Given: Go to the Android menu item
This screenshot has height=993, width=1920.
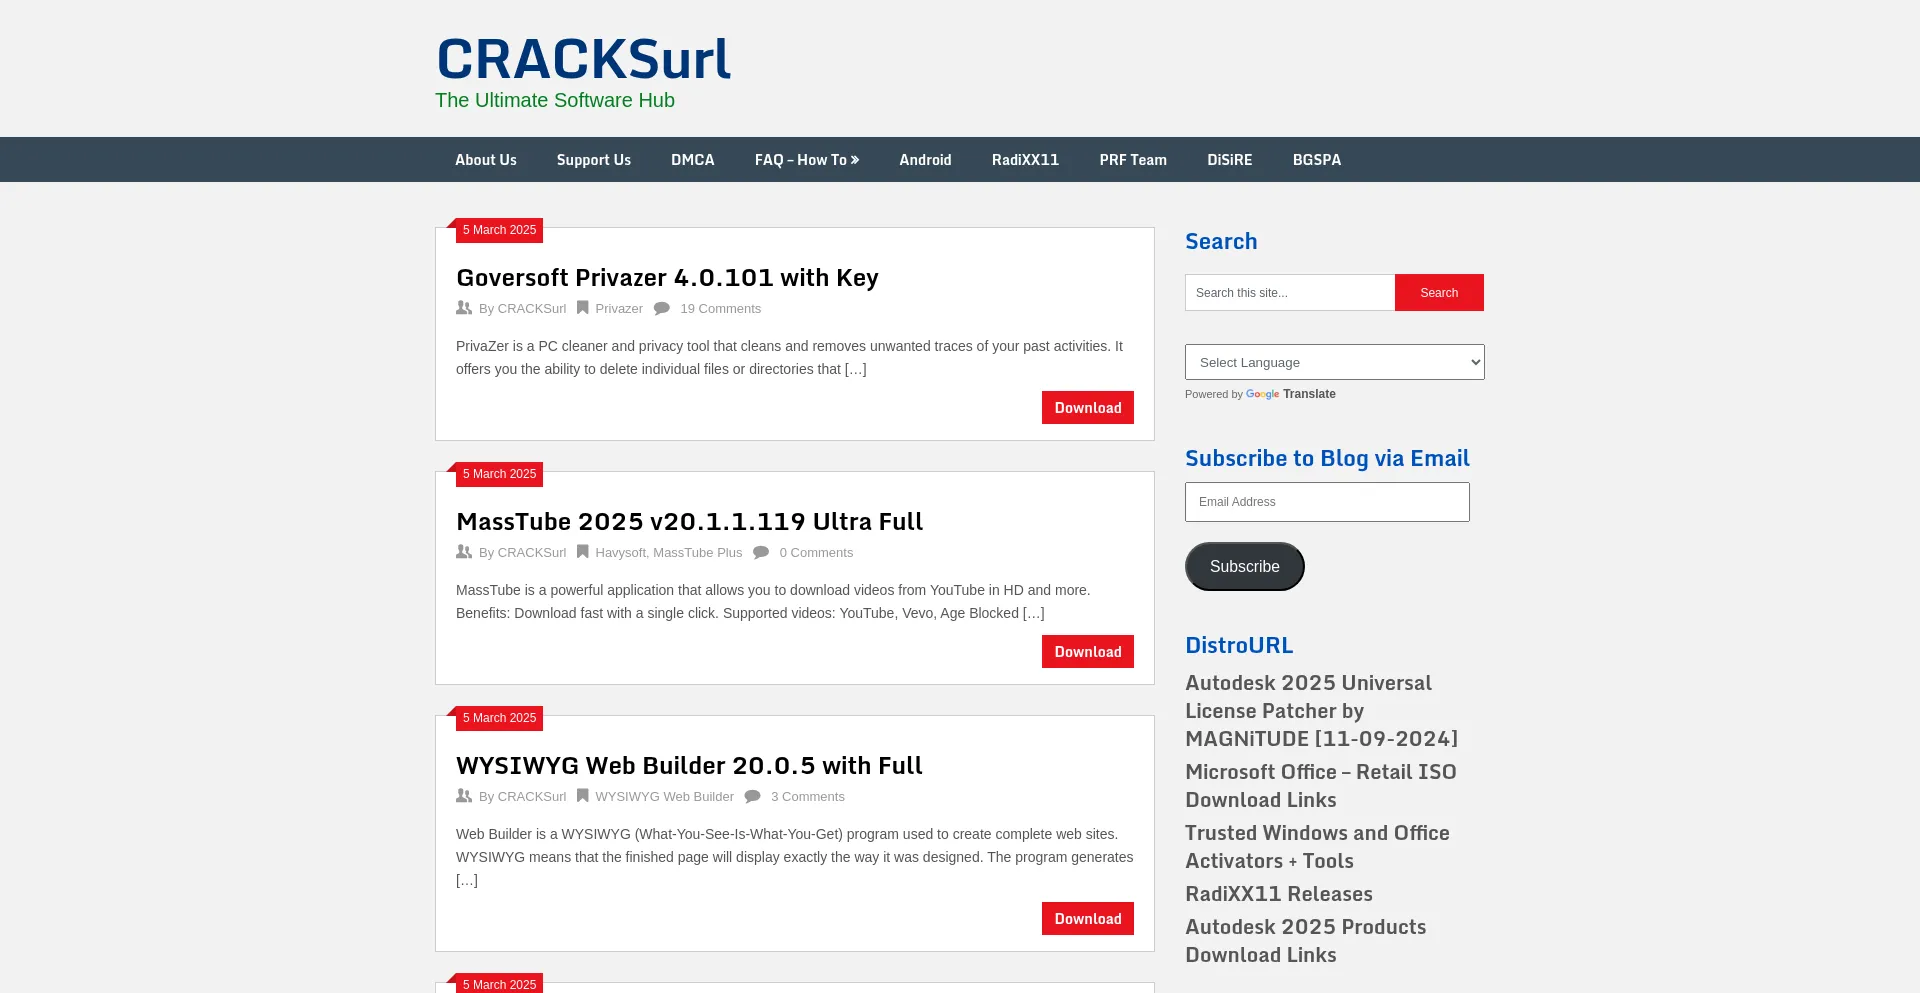Looking at the screenshot, I should [925, 160].
